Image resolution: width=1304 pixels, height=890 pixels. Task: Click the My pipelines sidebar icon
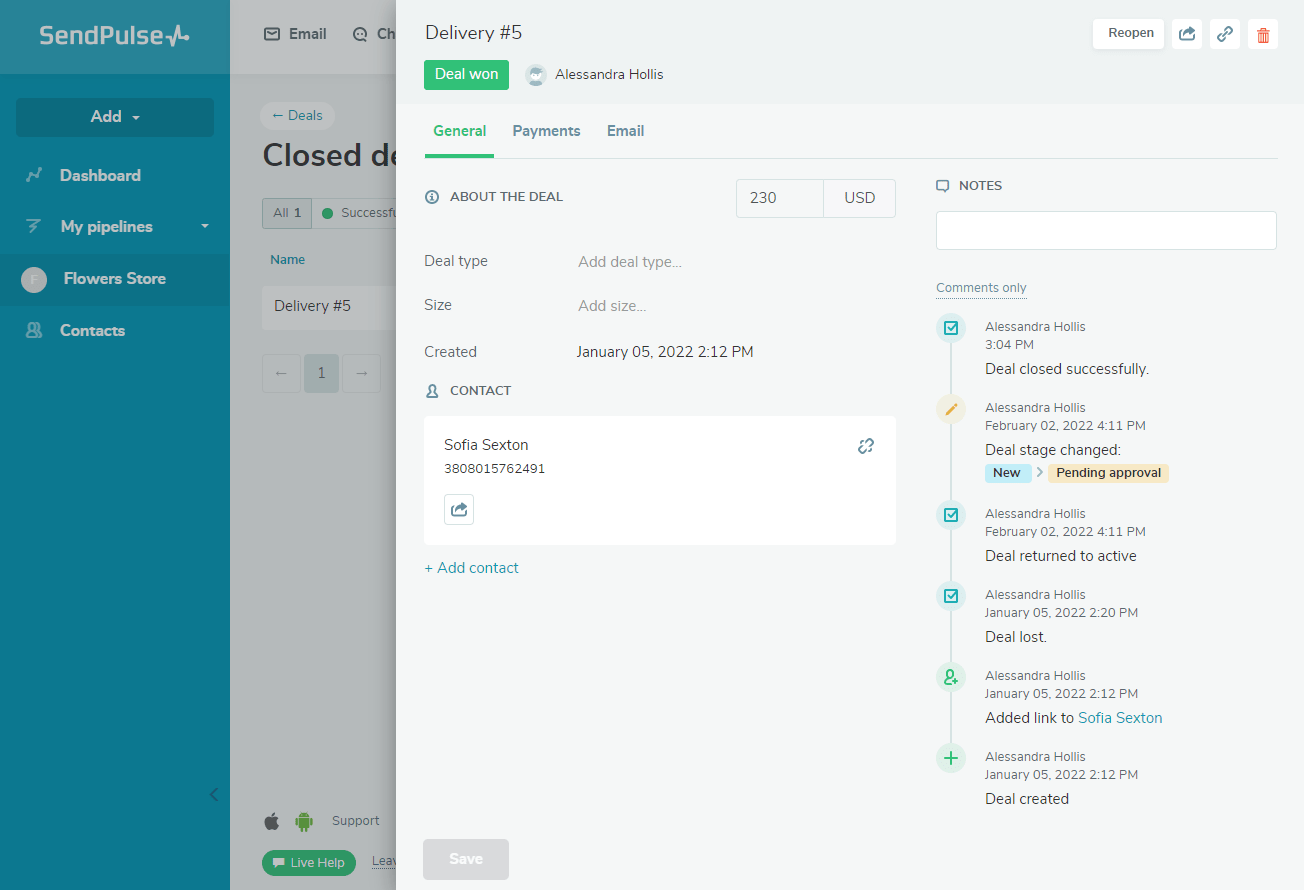[34, 227]
